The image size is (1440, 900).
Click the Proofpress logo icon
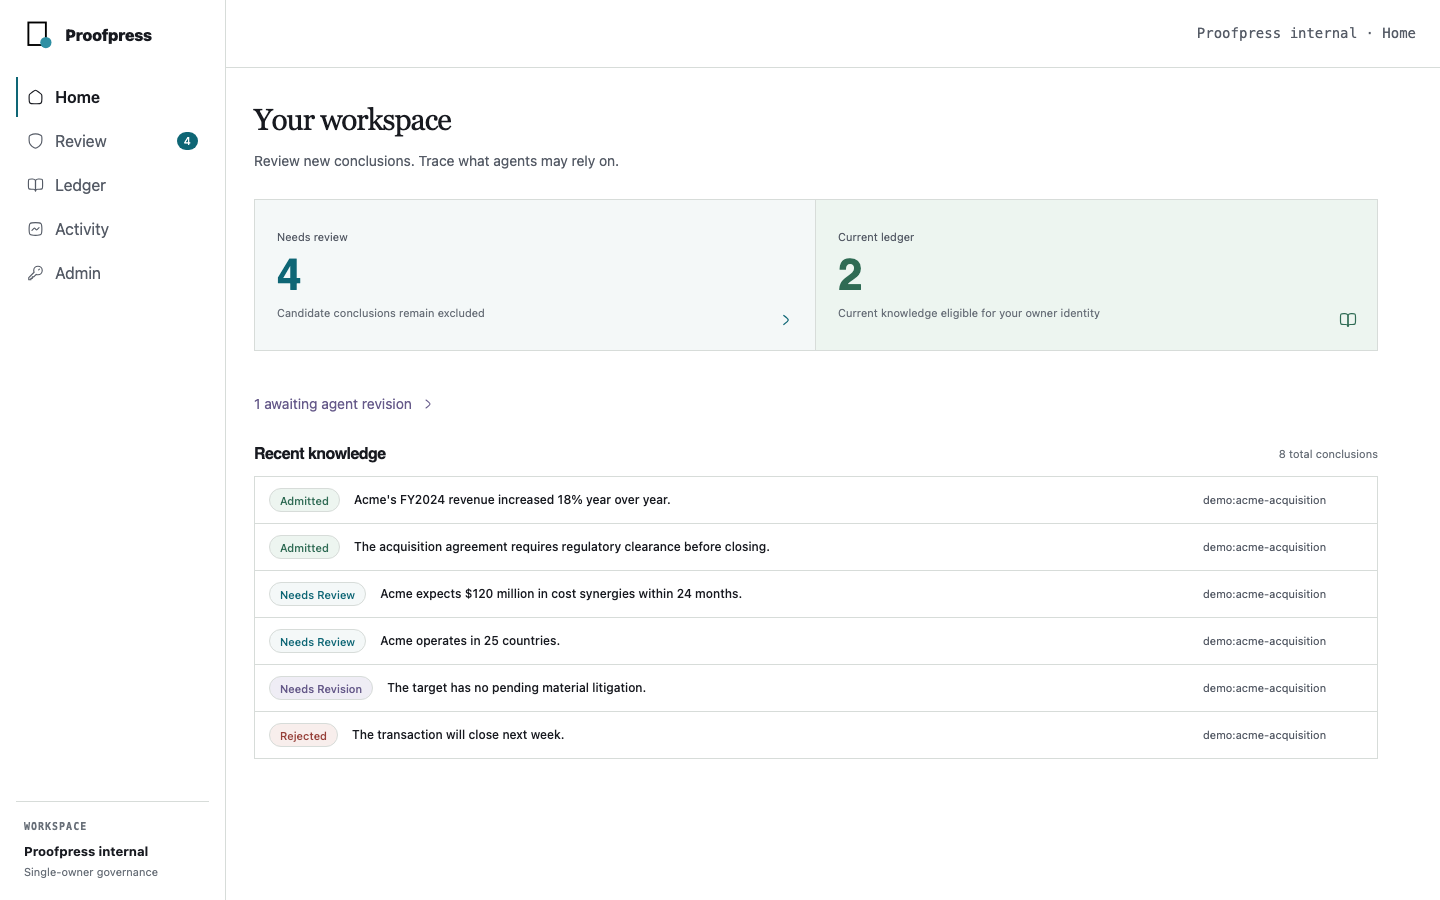tap(39, 35)
